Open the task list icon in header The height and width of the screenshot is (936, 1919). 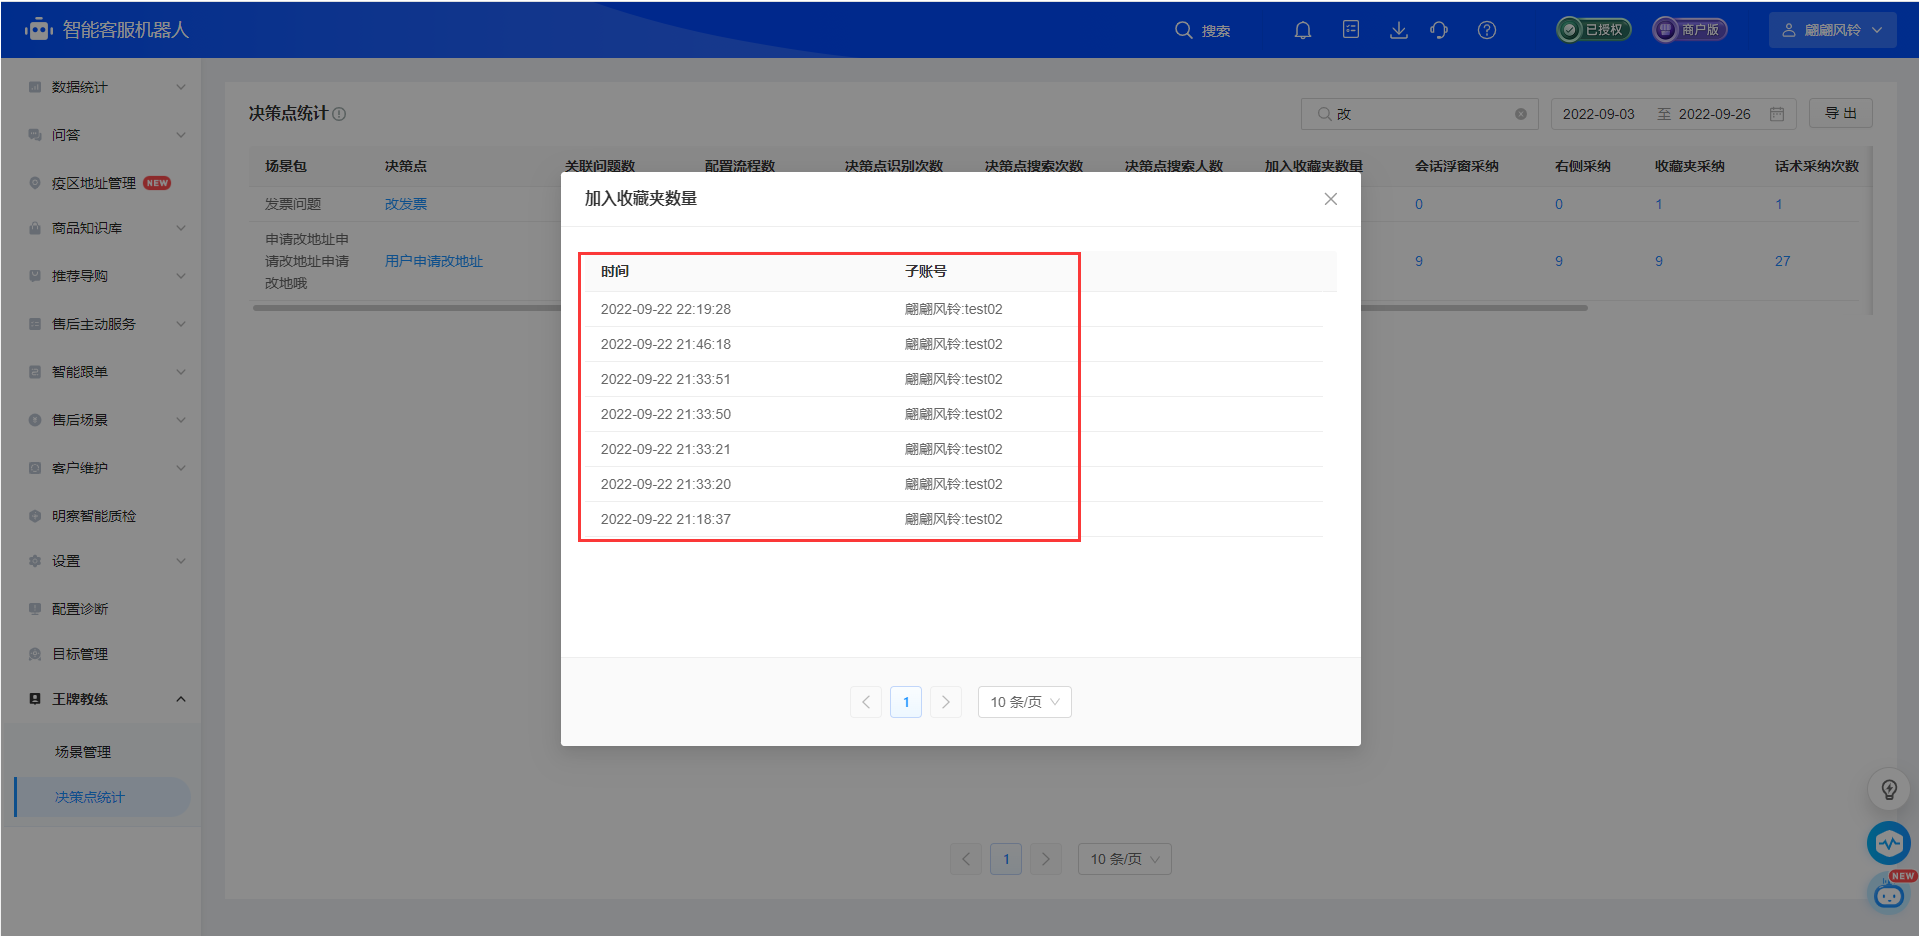tap(1351, 30)
